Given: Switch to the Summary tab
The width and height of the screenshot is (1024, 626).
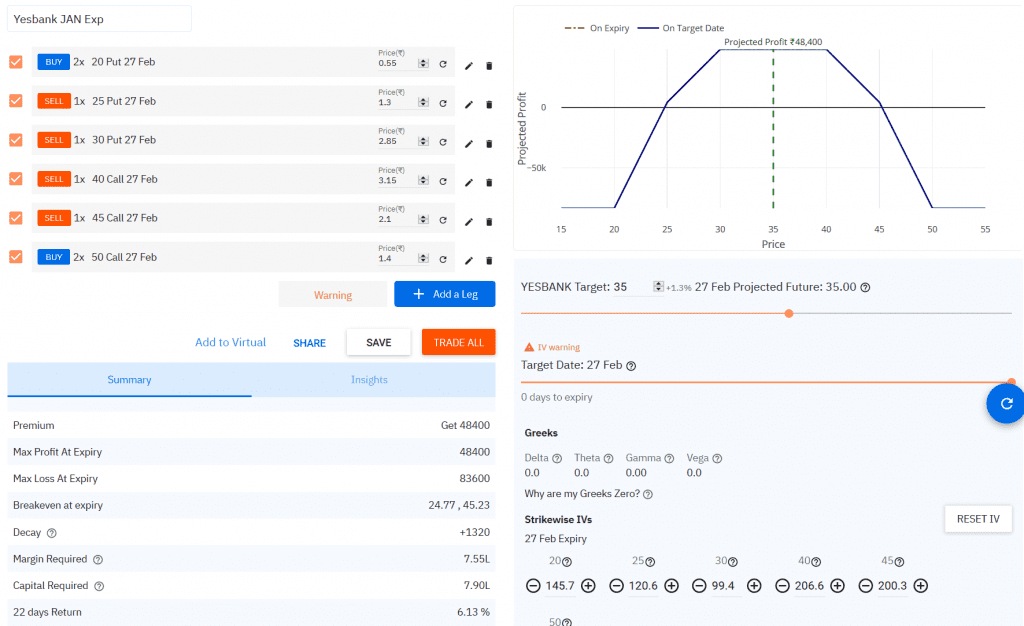Looking at the screenshot, I should (x=129, y=380).
